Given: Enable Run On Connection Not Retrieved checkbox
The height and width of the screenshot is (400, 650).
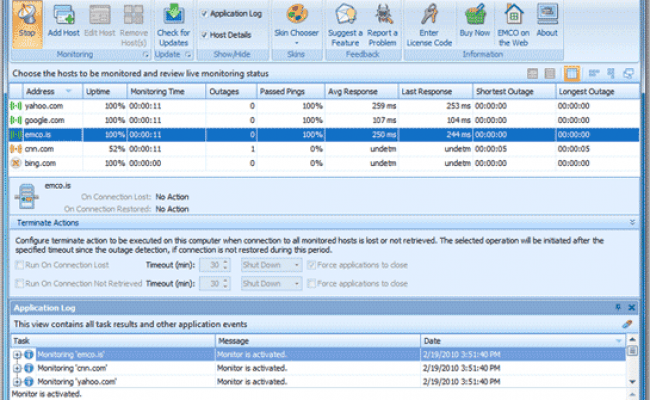Looking at the screenshot, I should pyautogui.click(x=19, y=284).
